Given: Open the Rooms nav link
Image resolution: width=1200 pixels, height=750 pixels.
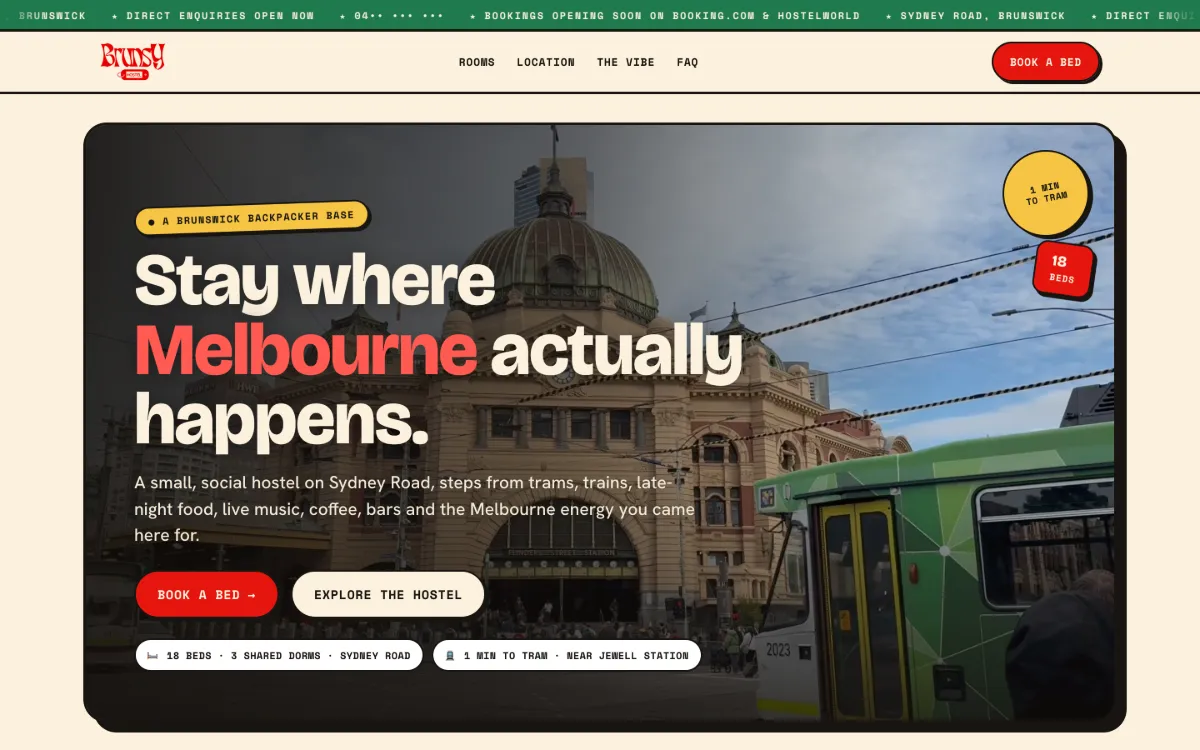Looking at the screenshot, I should (477, 62).
